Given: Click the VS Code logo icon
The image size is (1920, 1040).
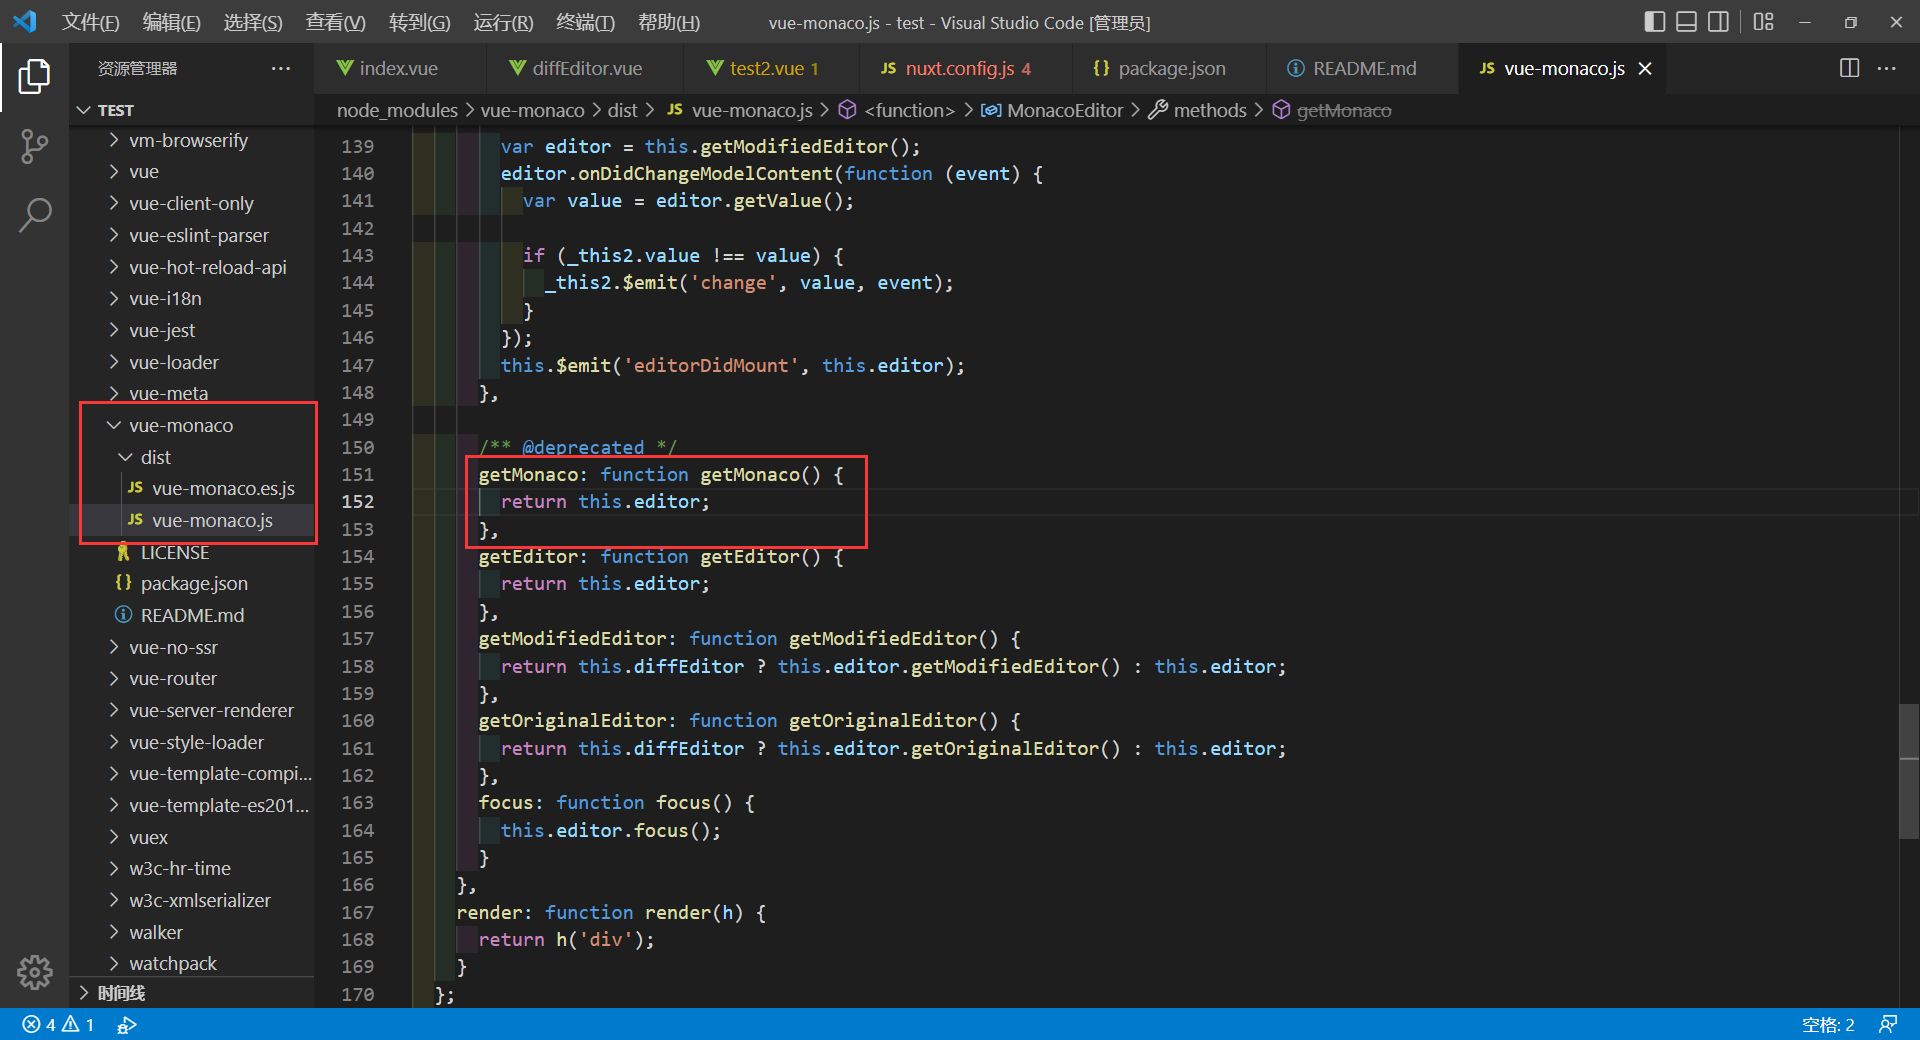Looking at the screenshot, I should 25,22.
